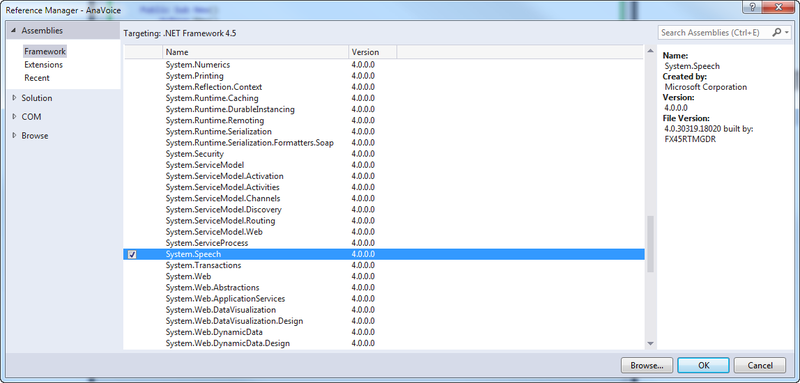Open the help question mark button
800x383 pixels.
pyautogui.click(x=753, y=7)
